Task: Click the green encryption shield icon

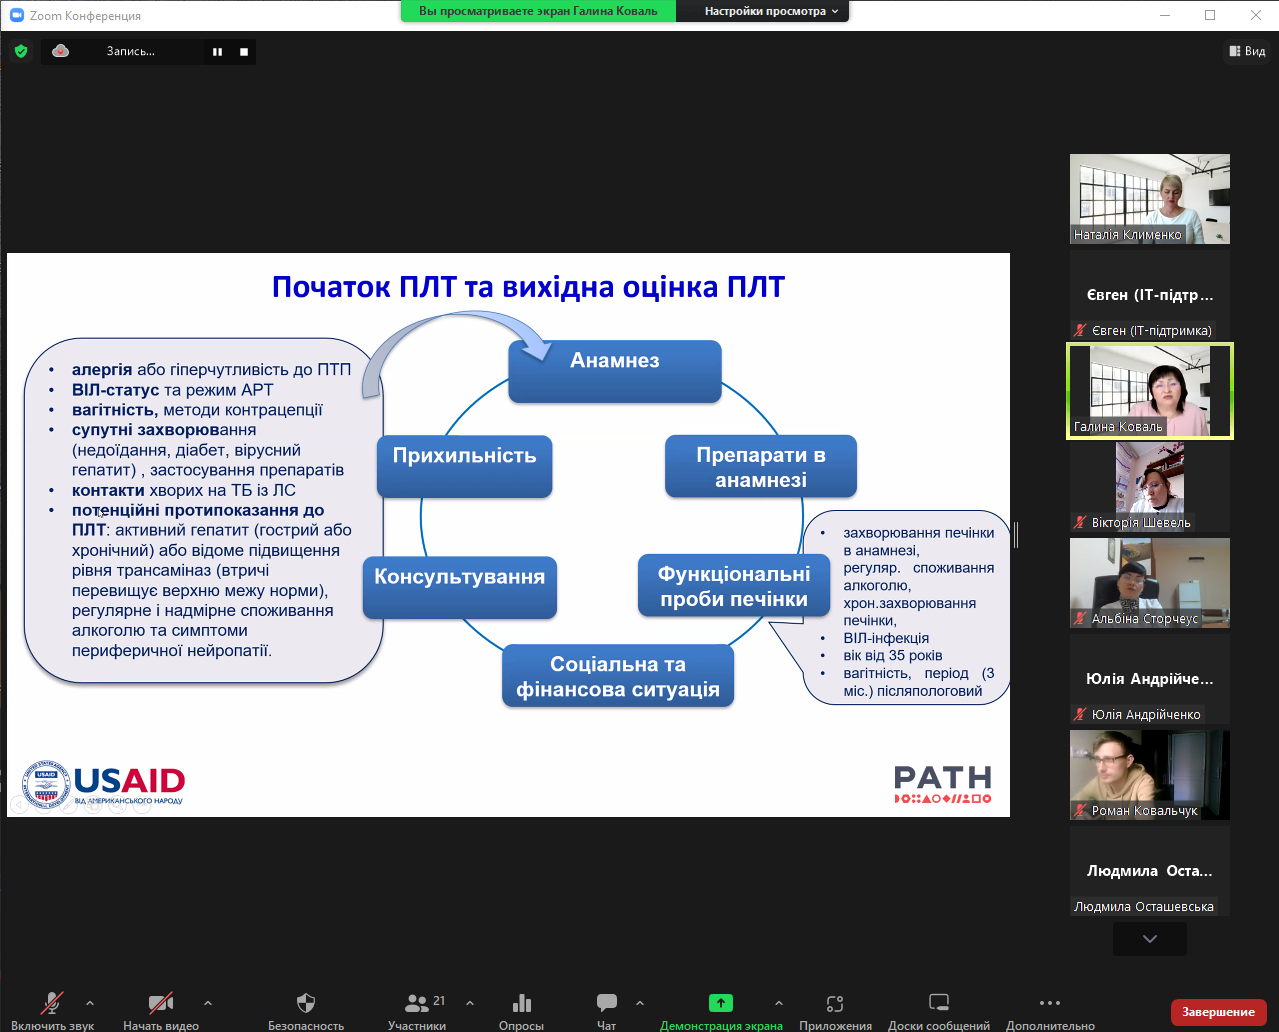Action: click(21, 51)
